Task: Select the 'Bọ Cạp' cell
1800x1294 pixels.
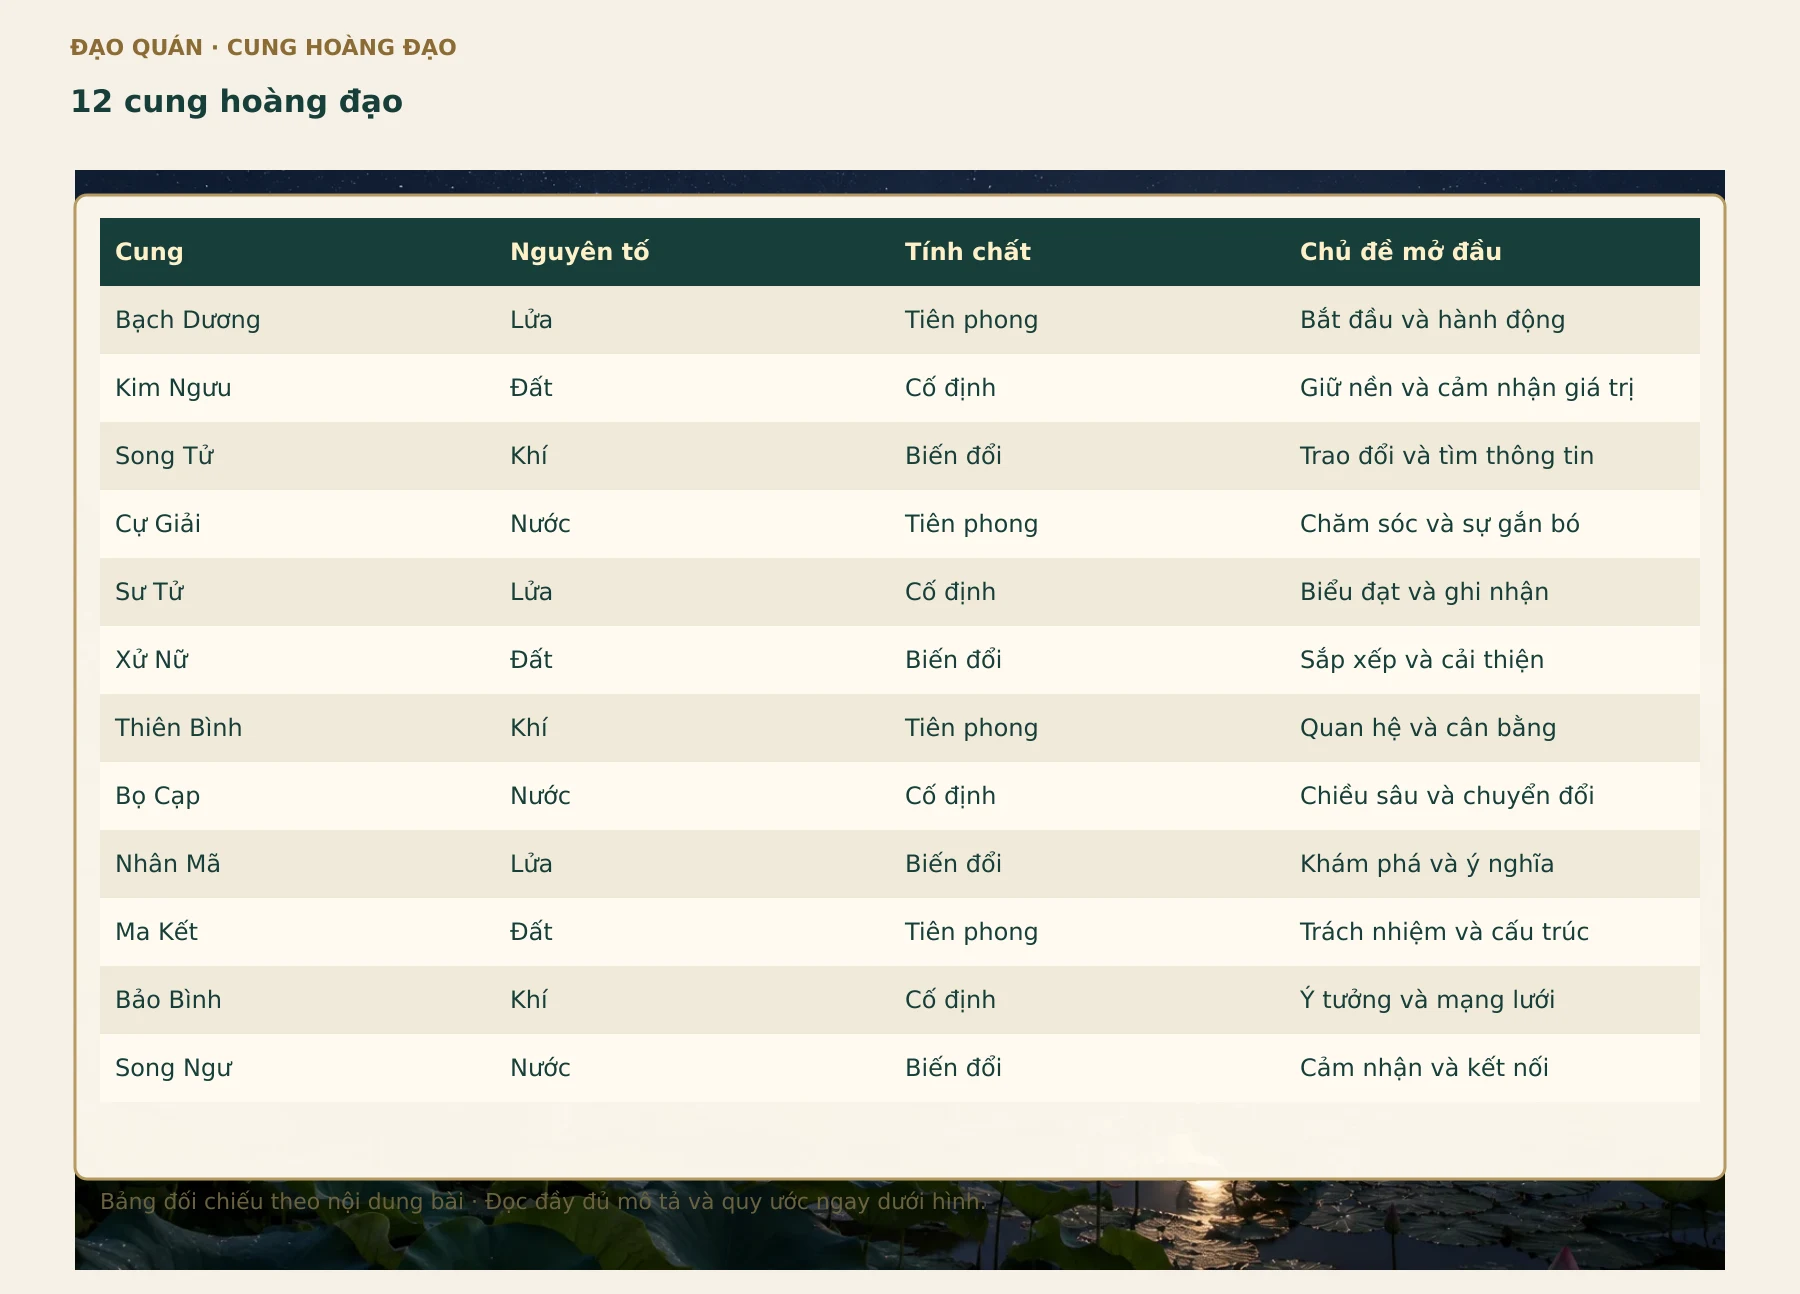Action: (x=297, y=796)
